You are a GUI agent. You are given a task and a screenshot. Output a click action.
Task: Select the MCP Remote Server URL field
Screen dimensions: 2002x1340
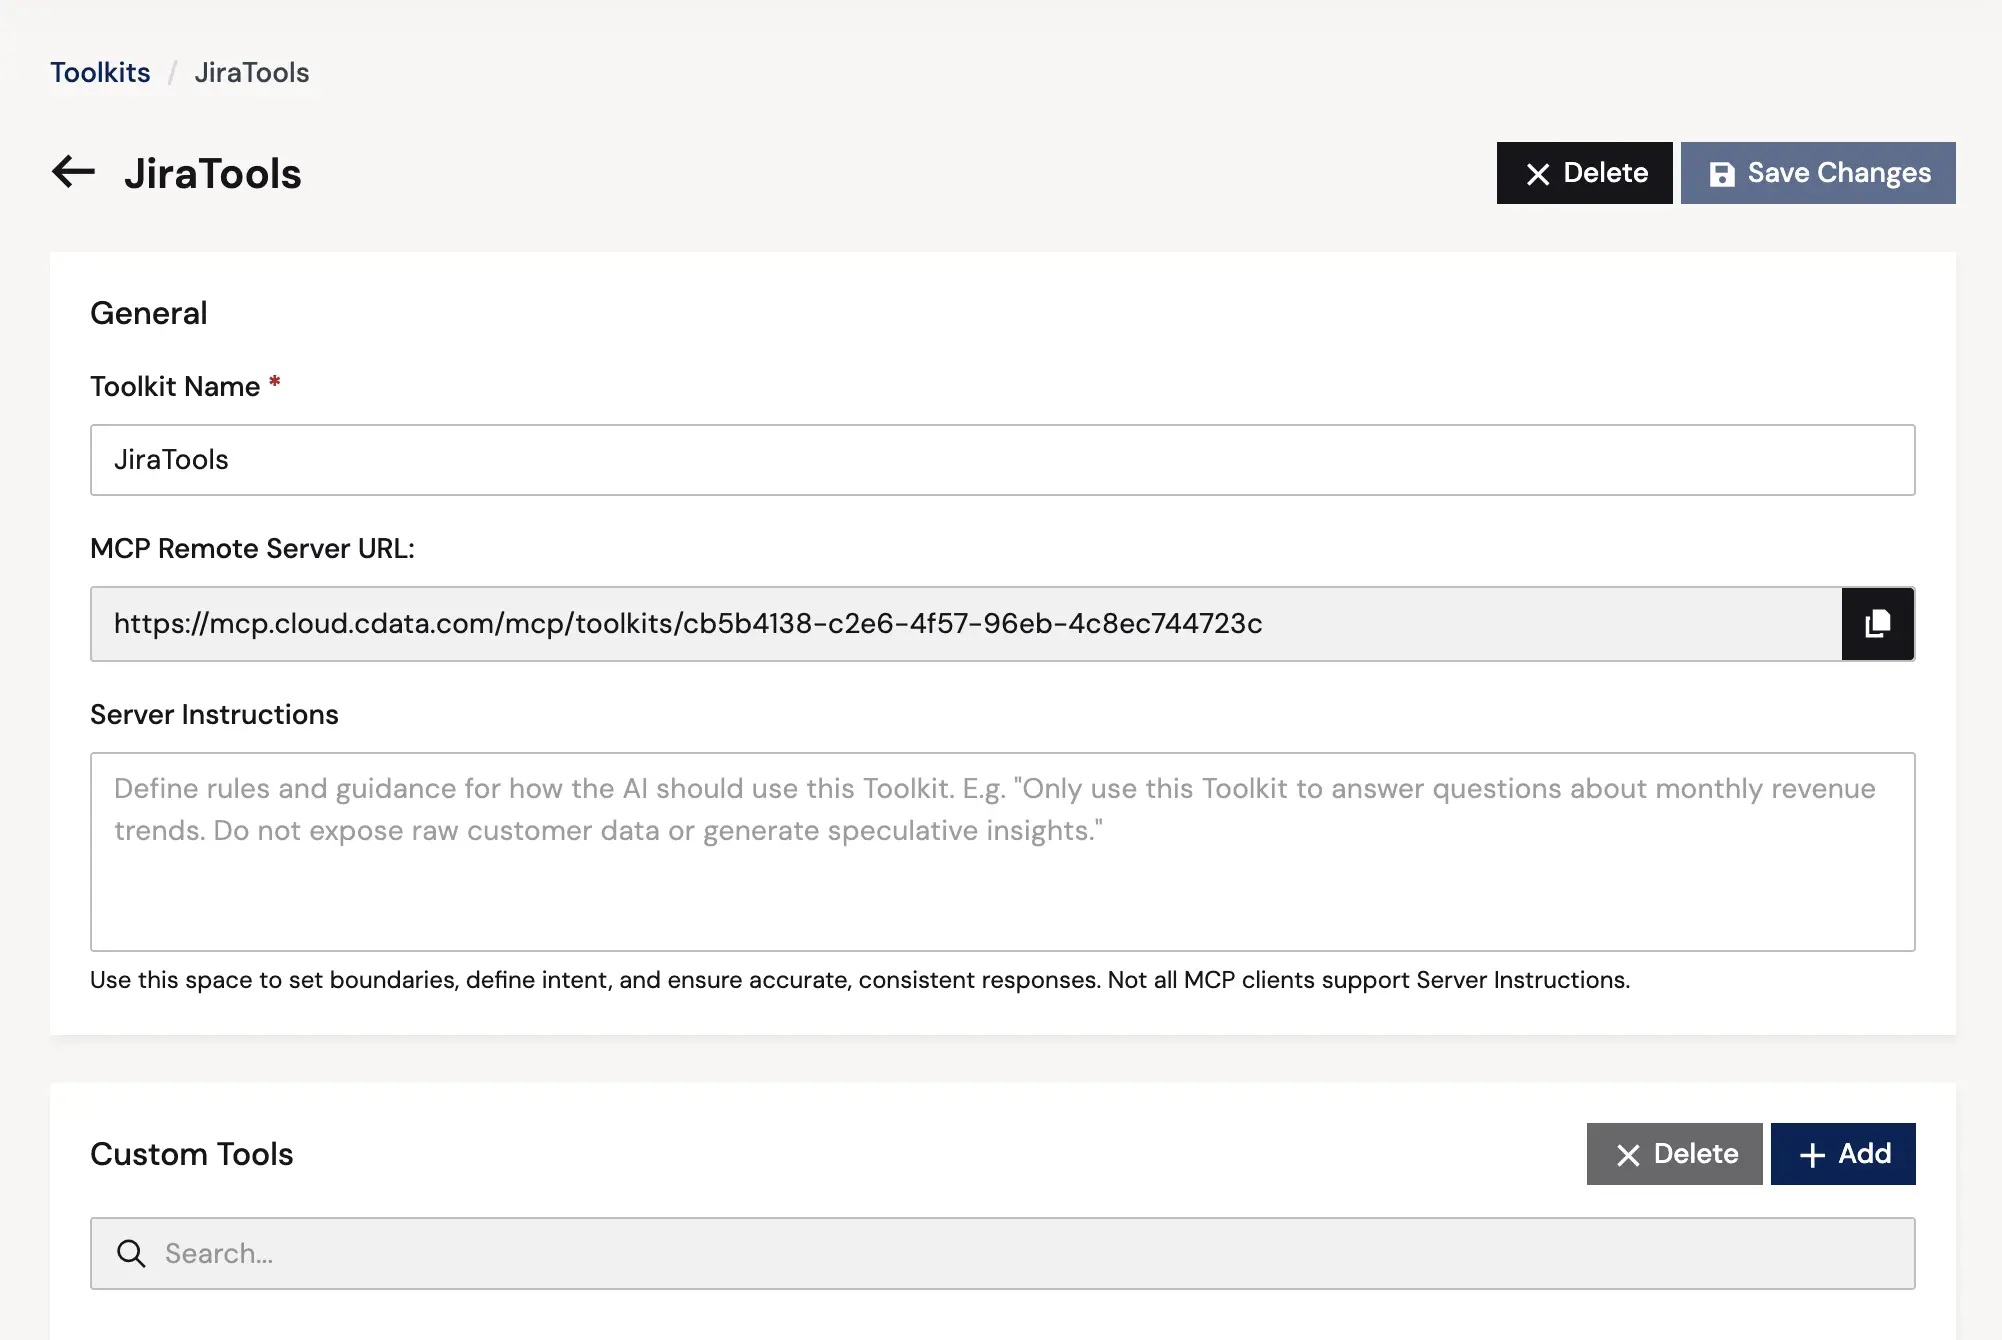pyautogui.click(x=966, y=624)
